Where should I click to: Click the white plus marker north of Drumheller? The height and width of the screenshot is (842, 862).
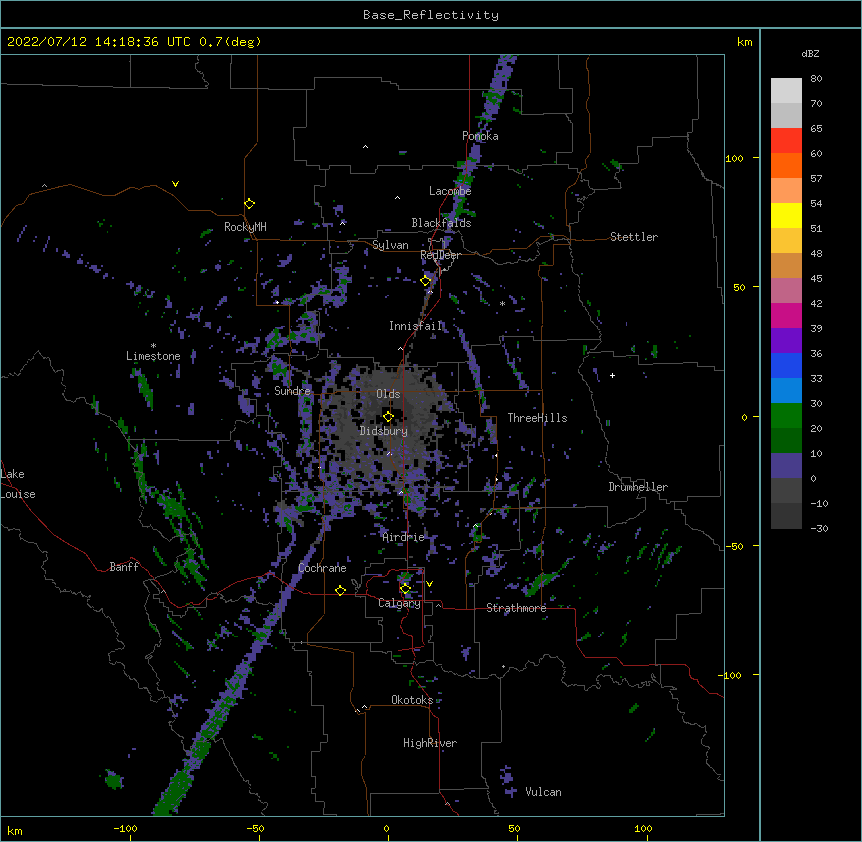tap(612, 375)
